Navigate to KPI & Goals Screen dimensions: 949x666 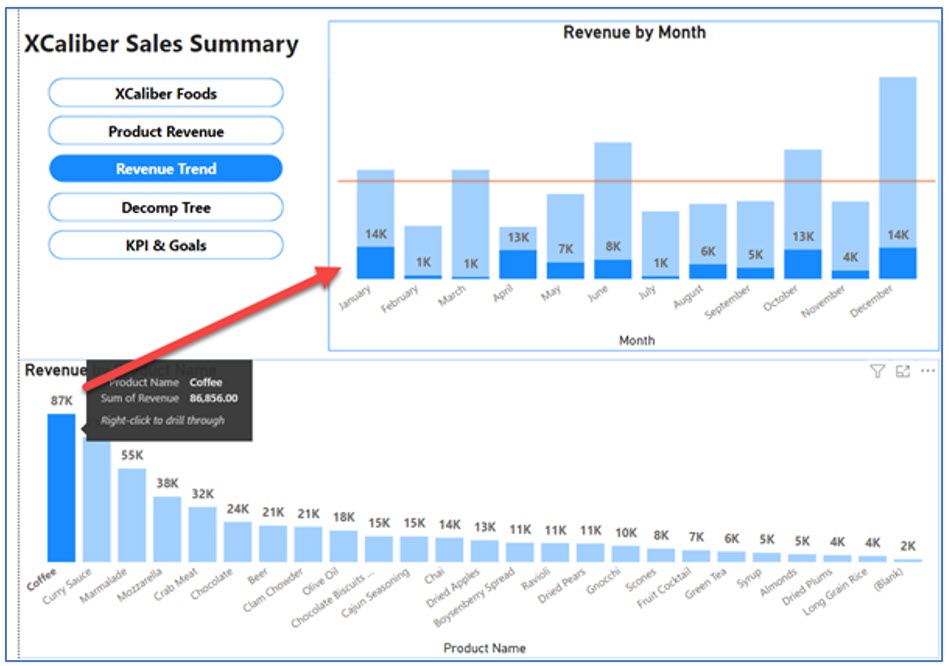(166, 245)
